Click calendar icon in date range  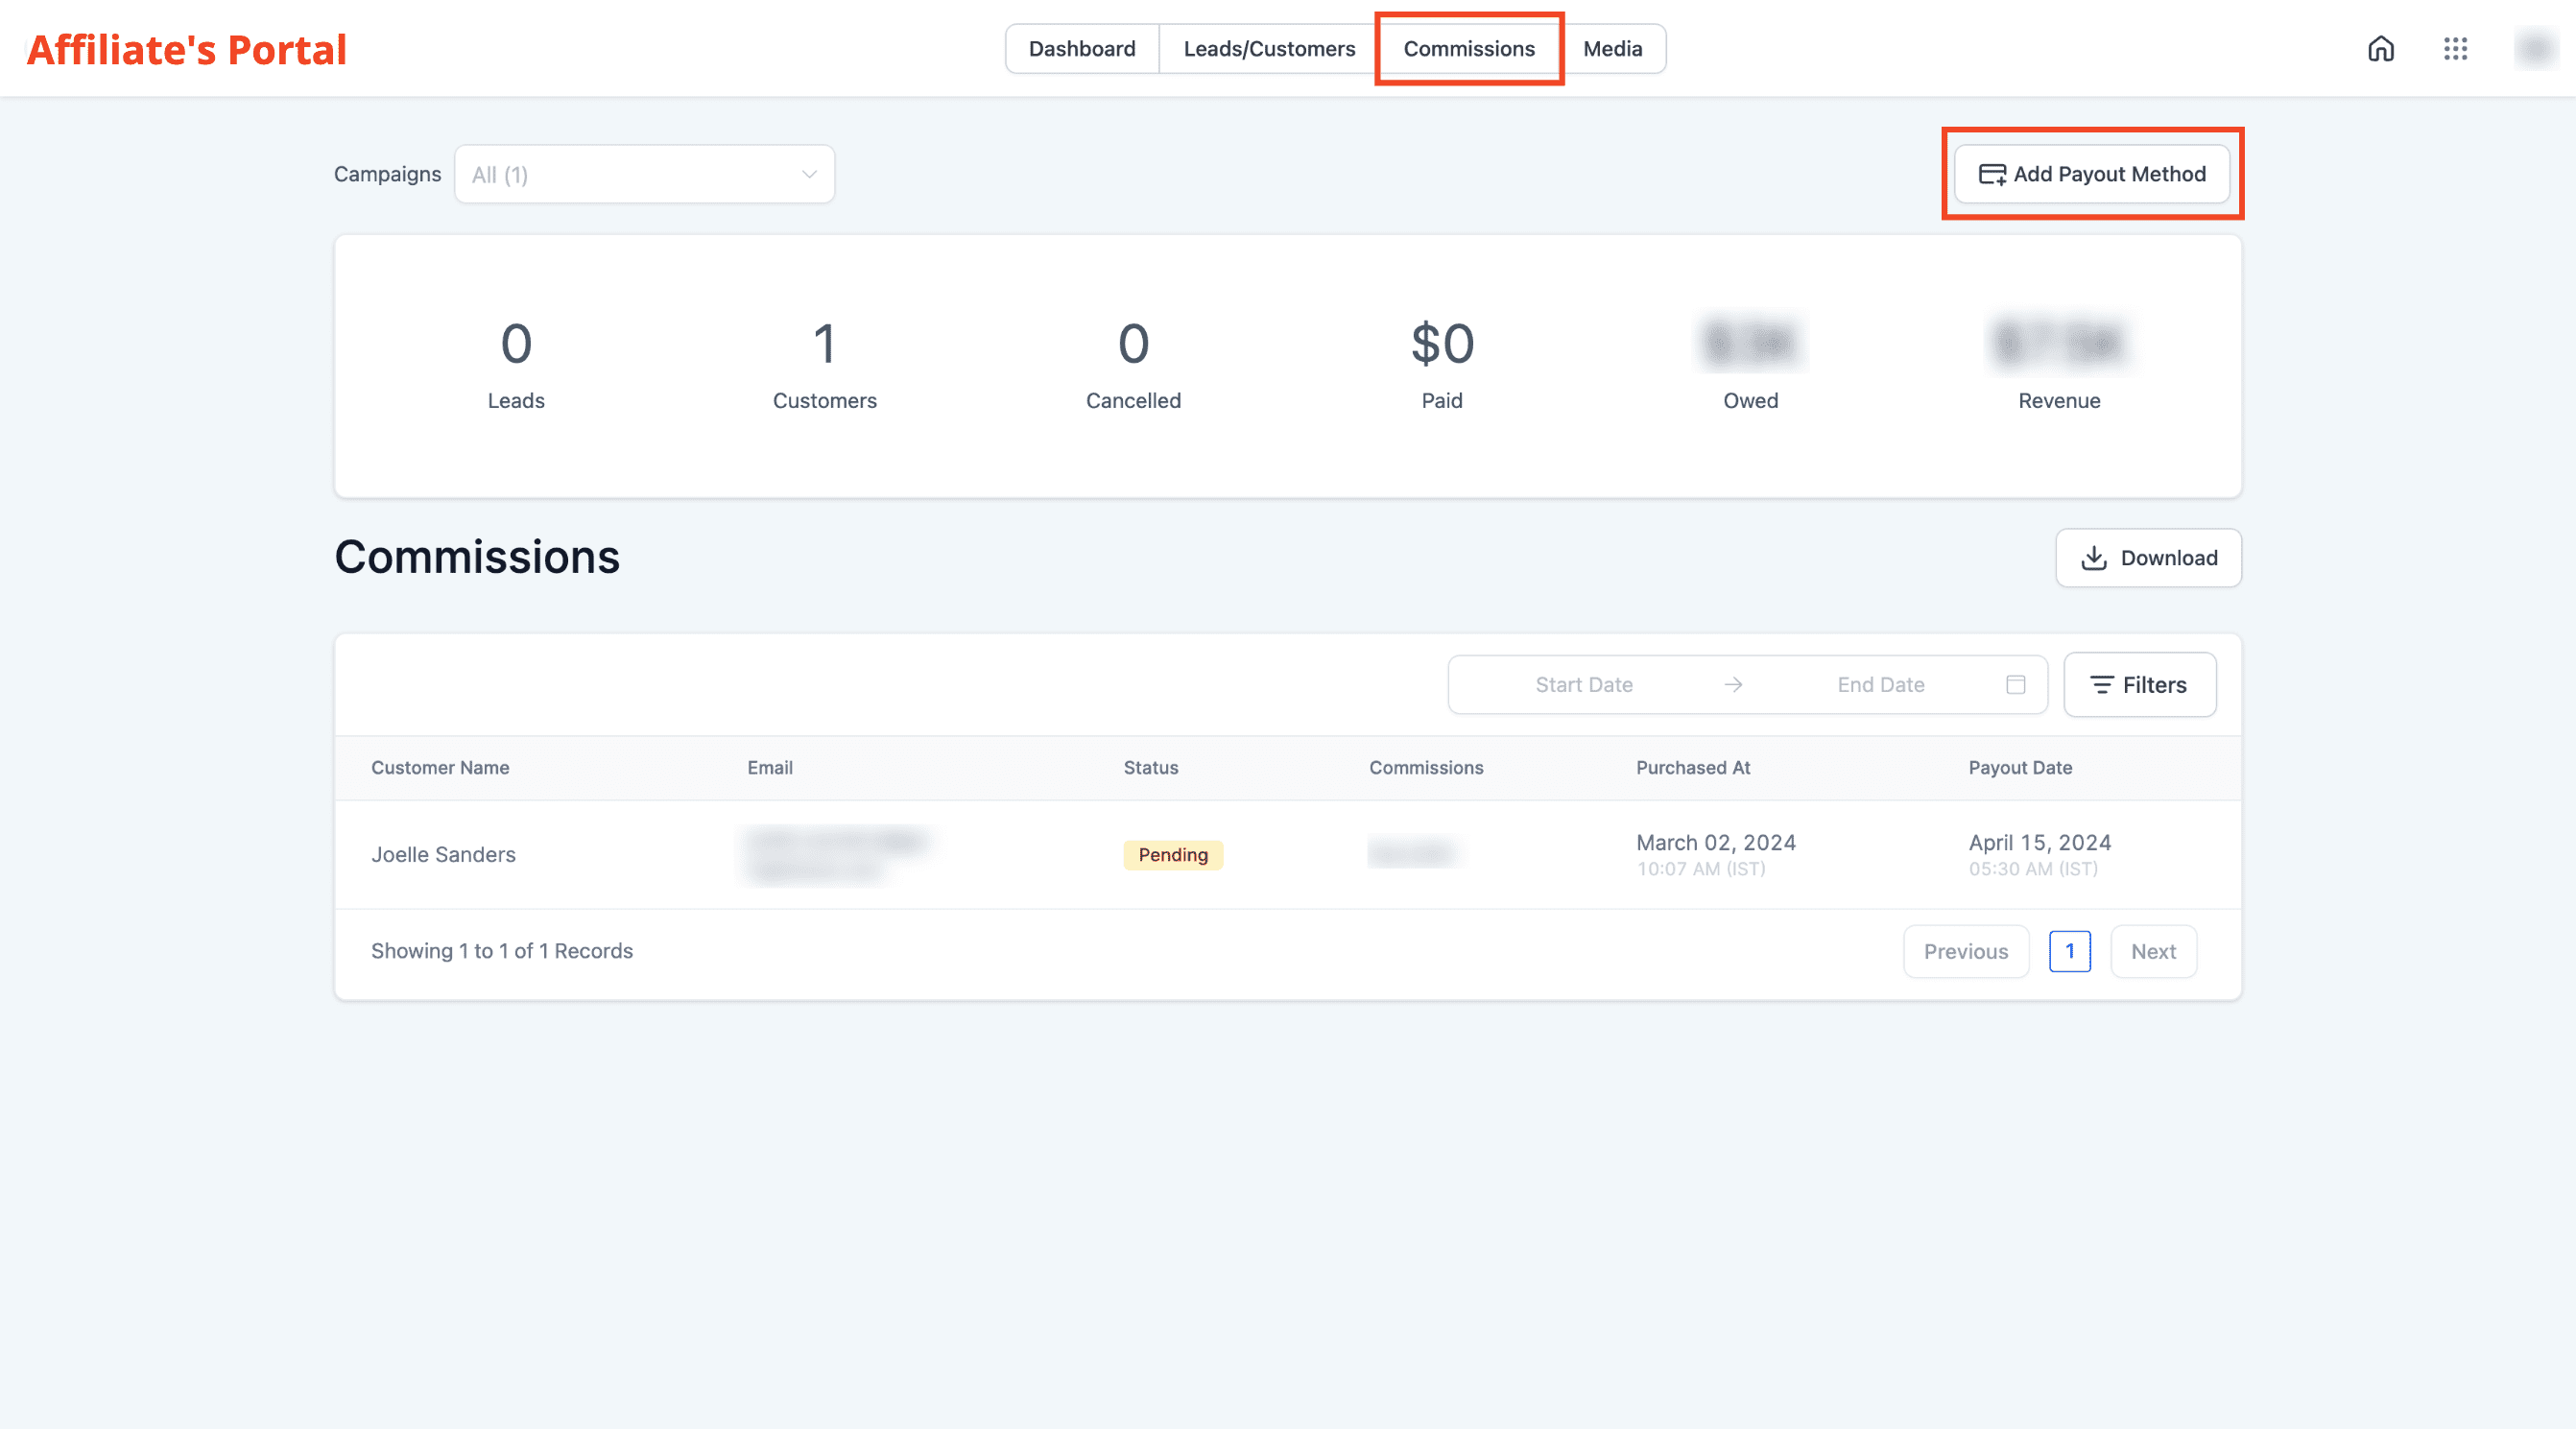(2016, 685)
